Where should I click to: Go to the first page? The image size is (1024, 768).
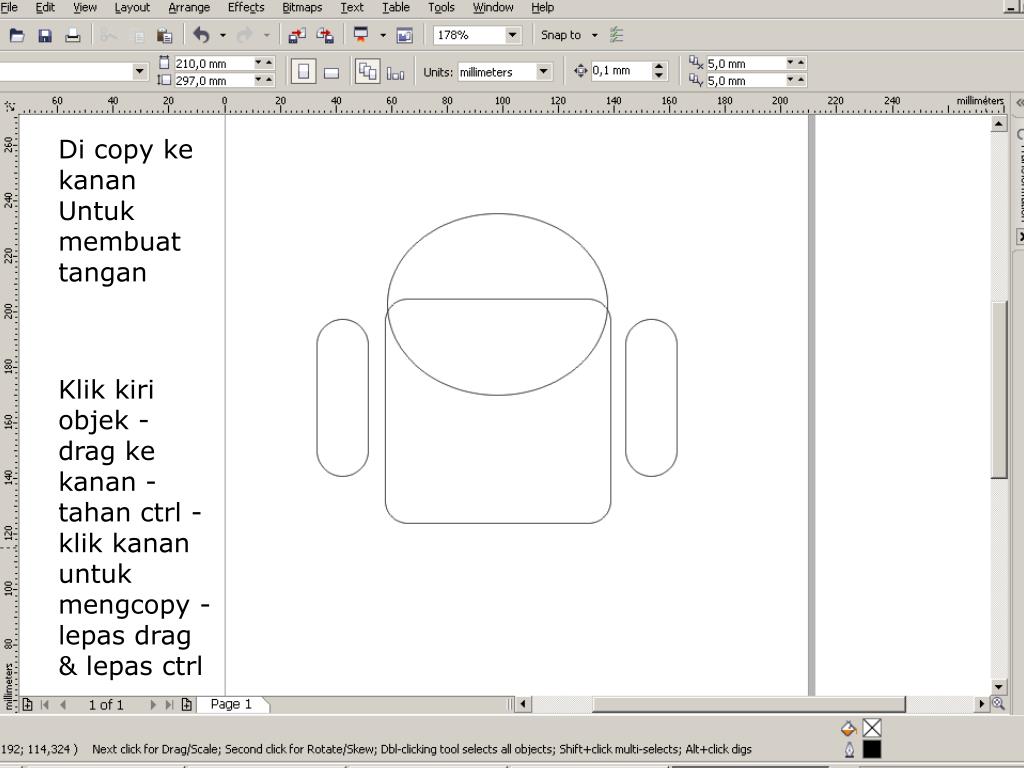point(45,705)
